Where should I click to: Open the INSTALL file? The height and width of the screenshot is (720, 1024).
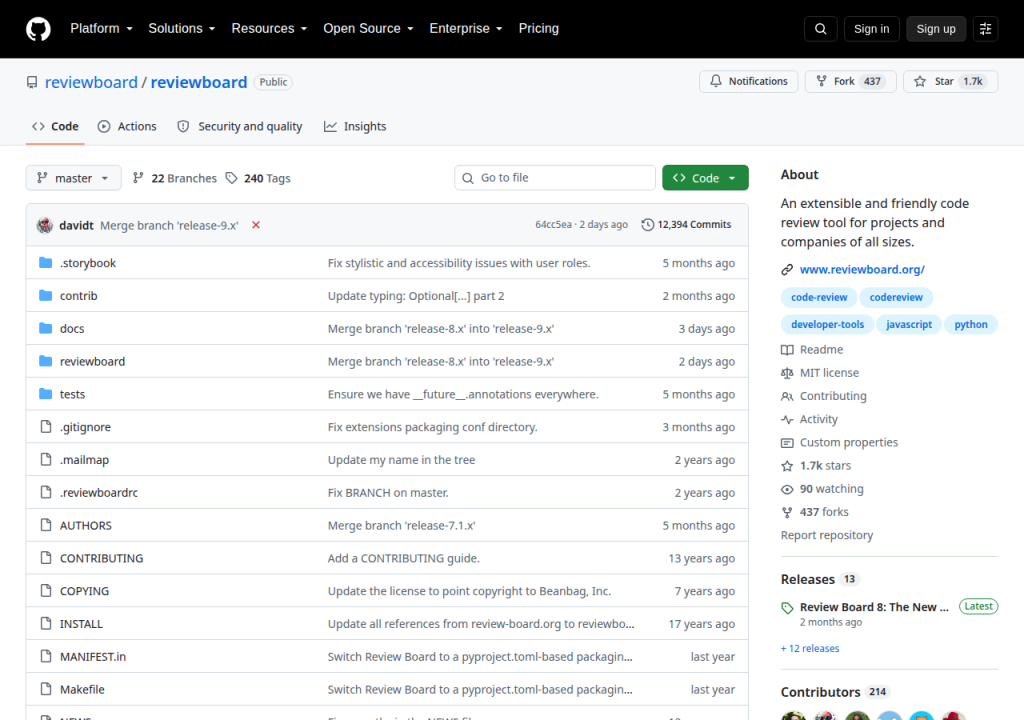click(x=81, y=624)
